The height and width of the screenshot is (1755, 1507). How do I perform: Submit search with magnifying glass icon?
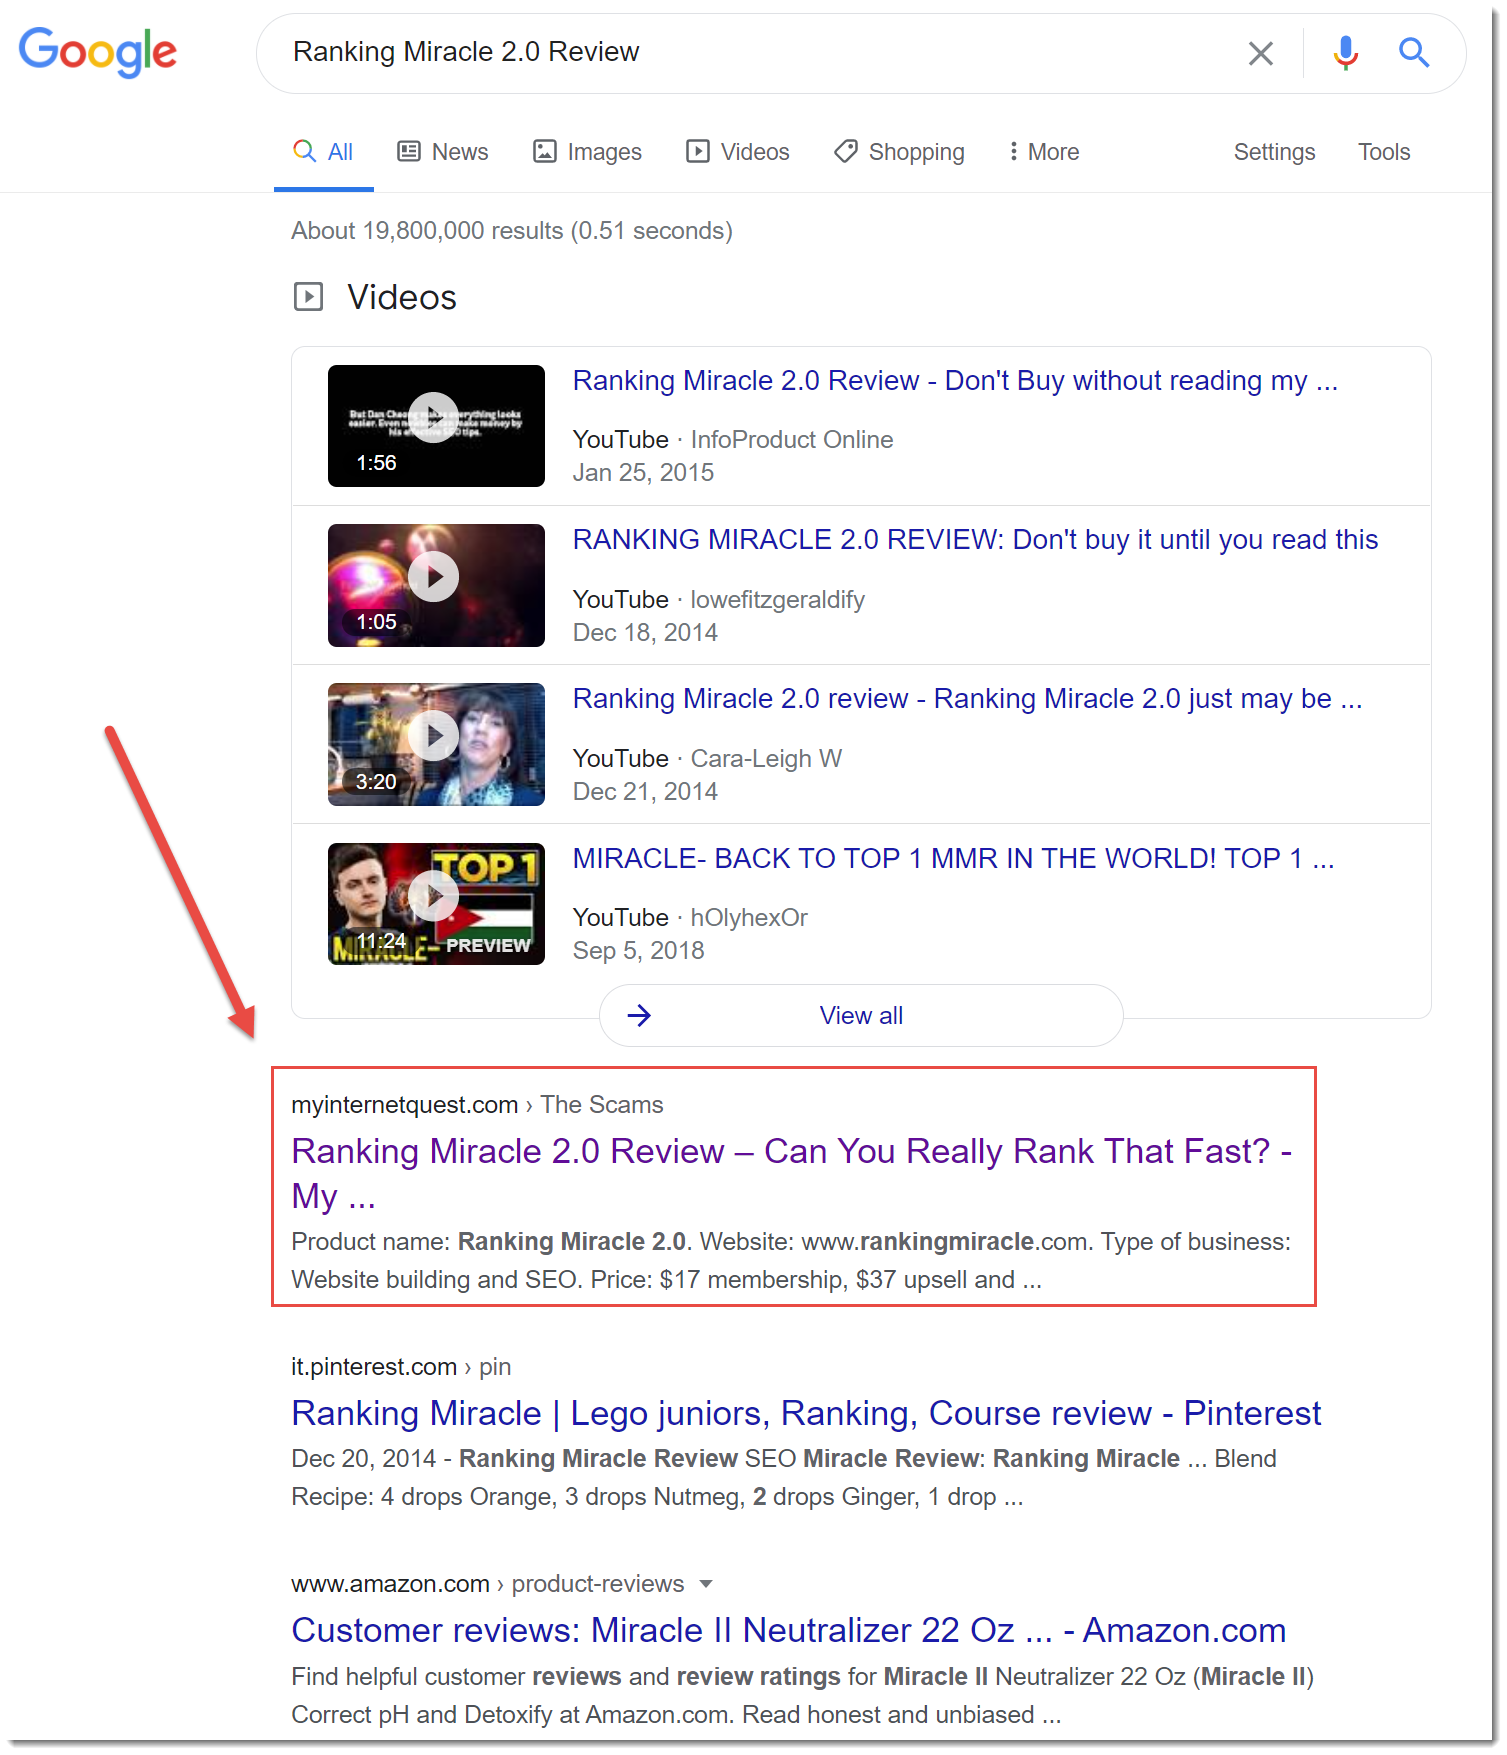(1413, 52)
